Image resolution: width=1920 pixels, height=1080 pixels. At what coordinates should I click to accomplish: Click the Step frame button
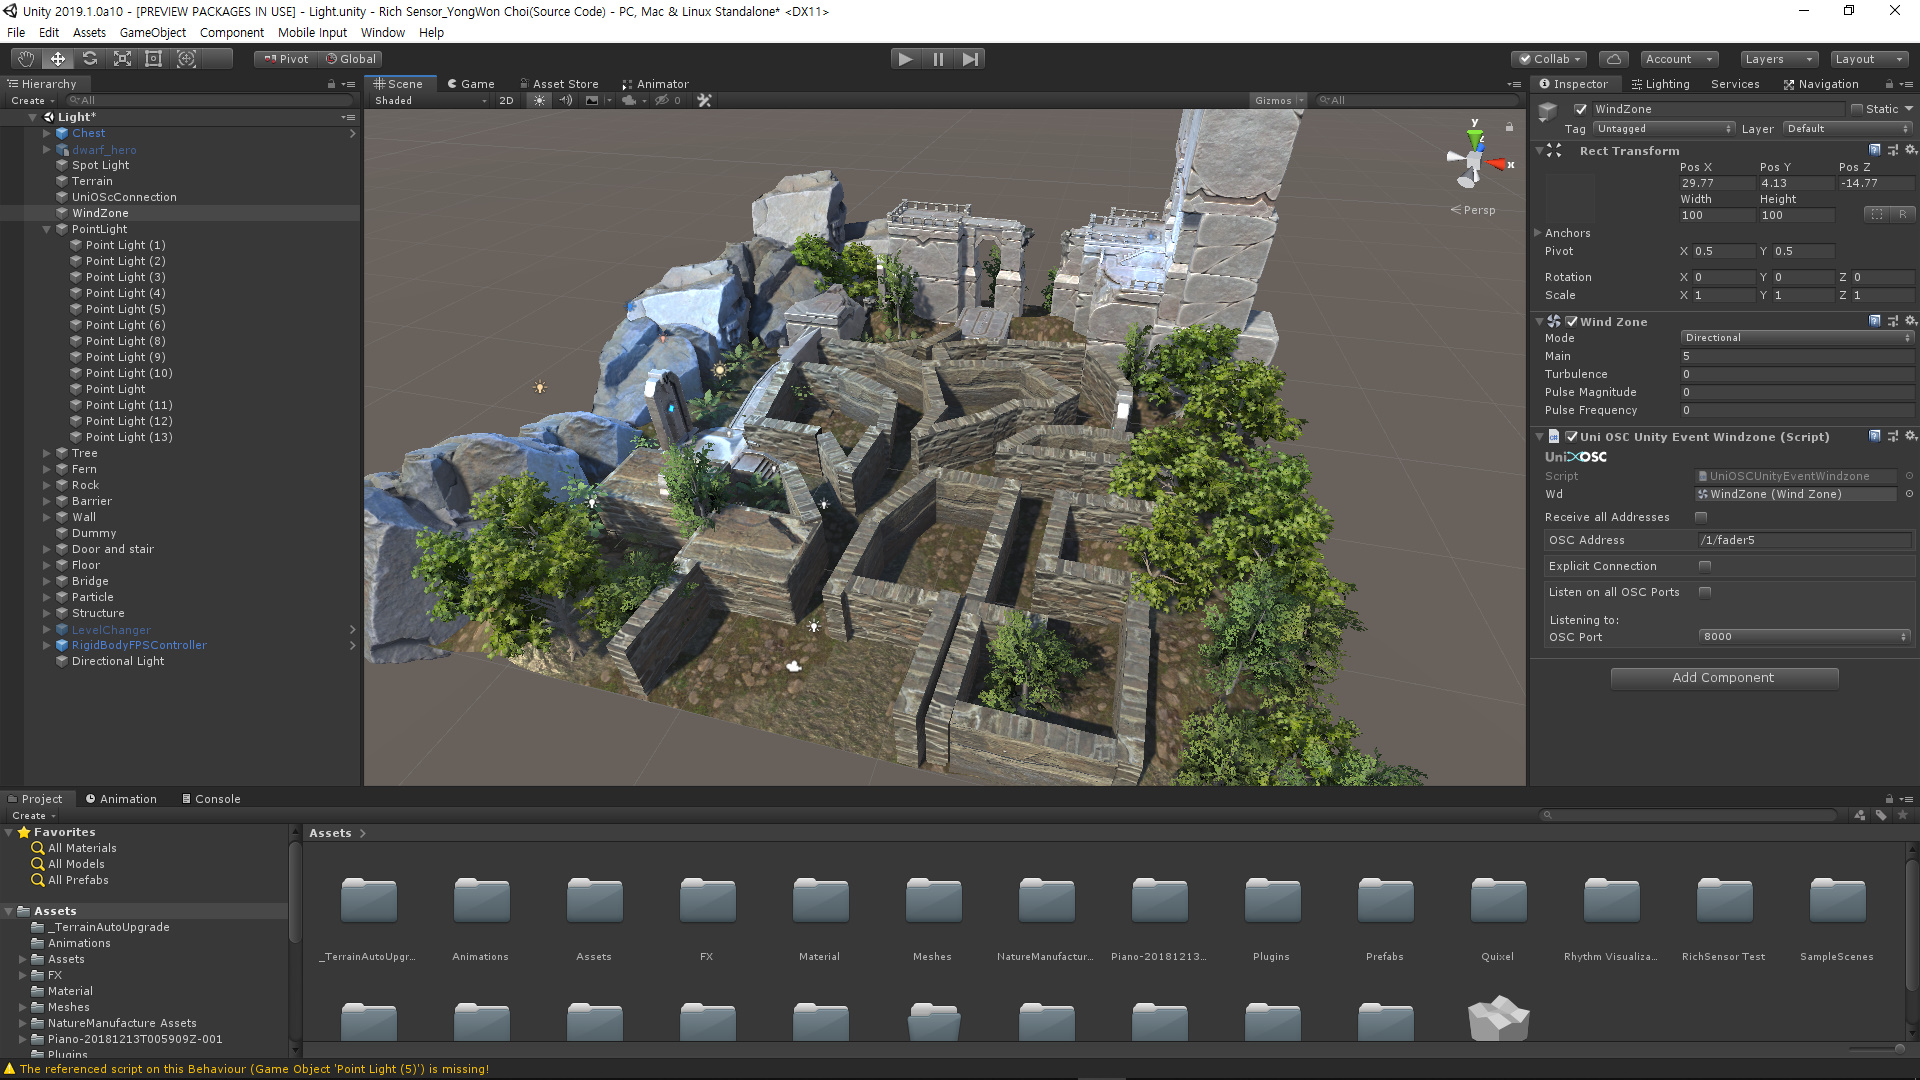click(x=970, y=59)
